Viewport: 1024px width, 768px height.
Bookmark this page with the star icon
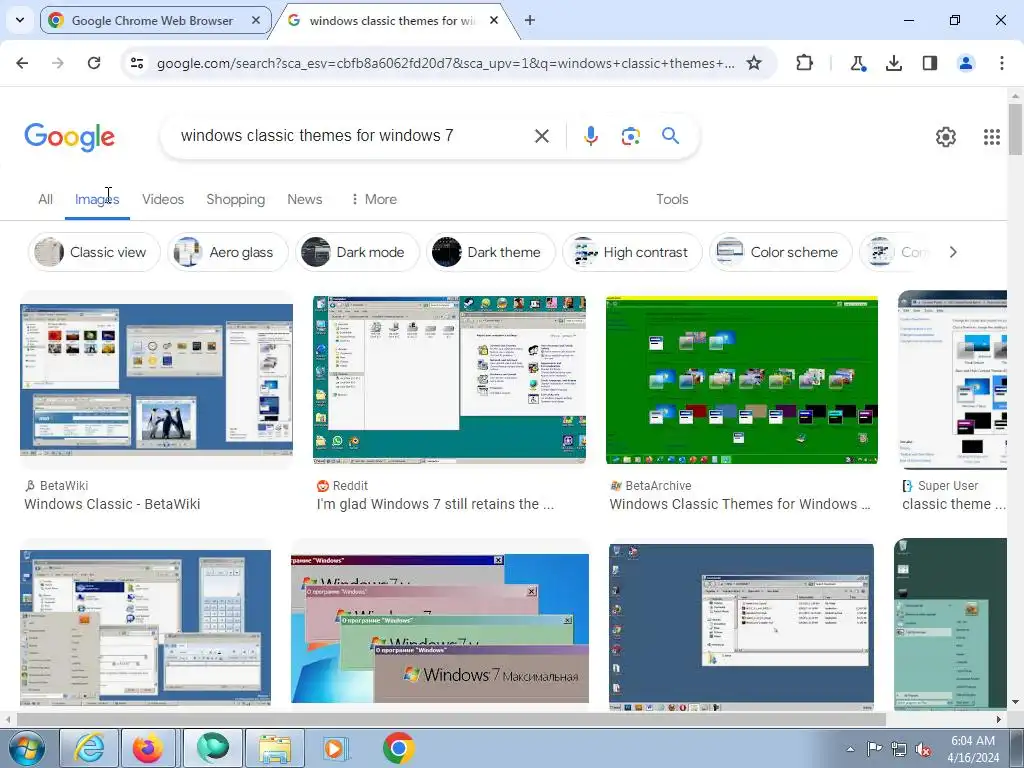click(x=754, y=63)
